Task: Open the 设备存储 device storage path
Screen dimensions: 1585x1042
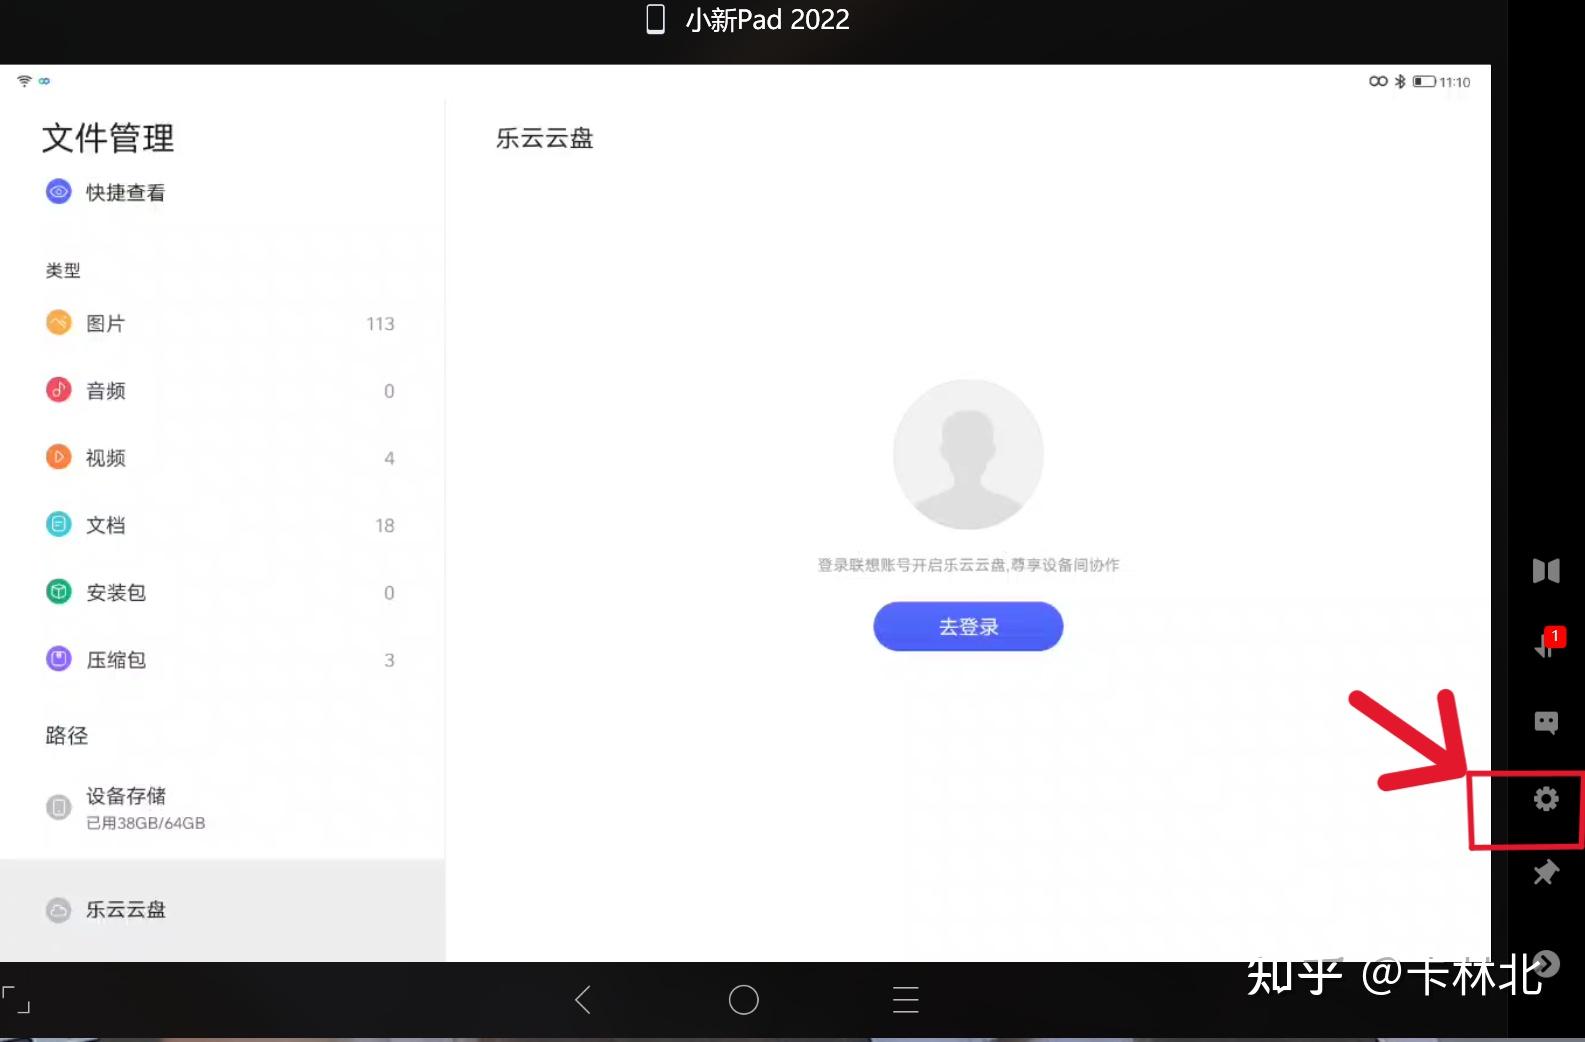Action: click(x=222, y=808)
